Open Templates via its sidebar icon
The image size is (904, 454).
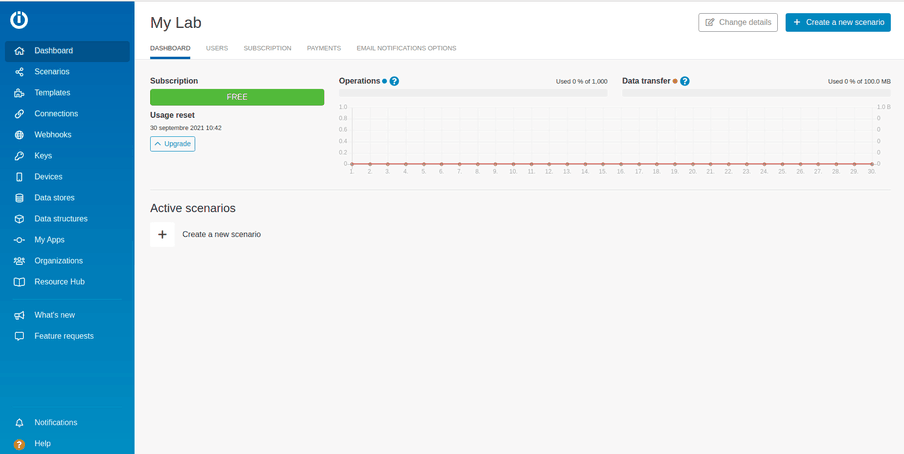[19, 93]
